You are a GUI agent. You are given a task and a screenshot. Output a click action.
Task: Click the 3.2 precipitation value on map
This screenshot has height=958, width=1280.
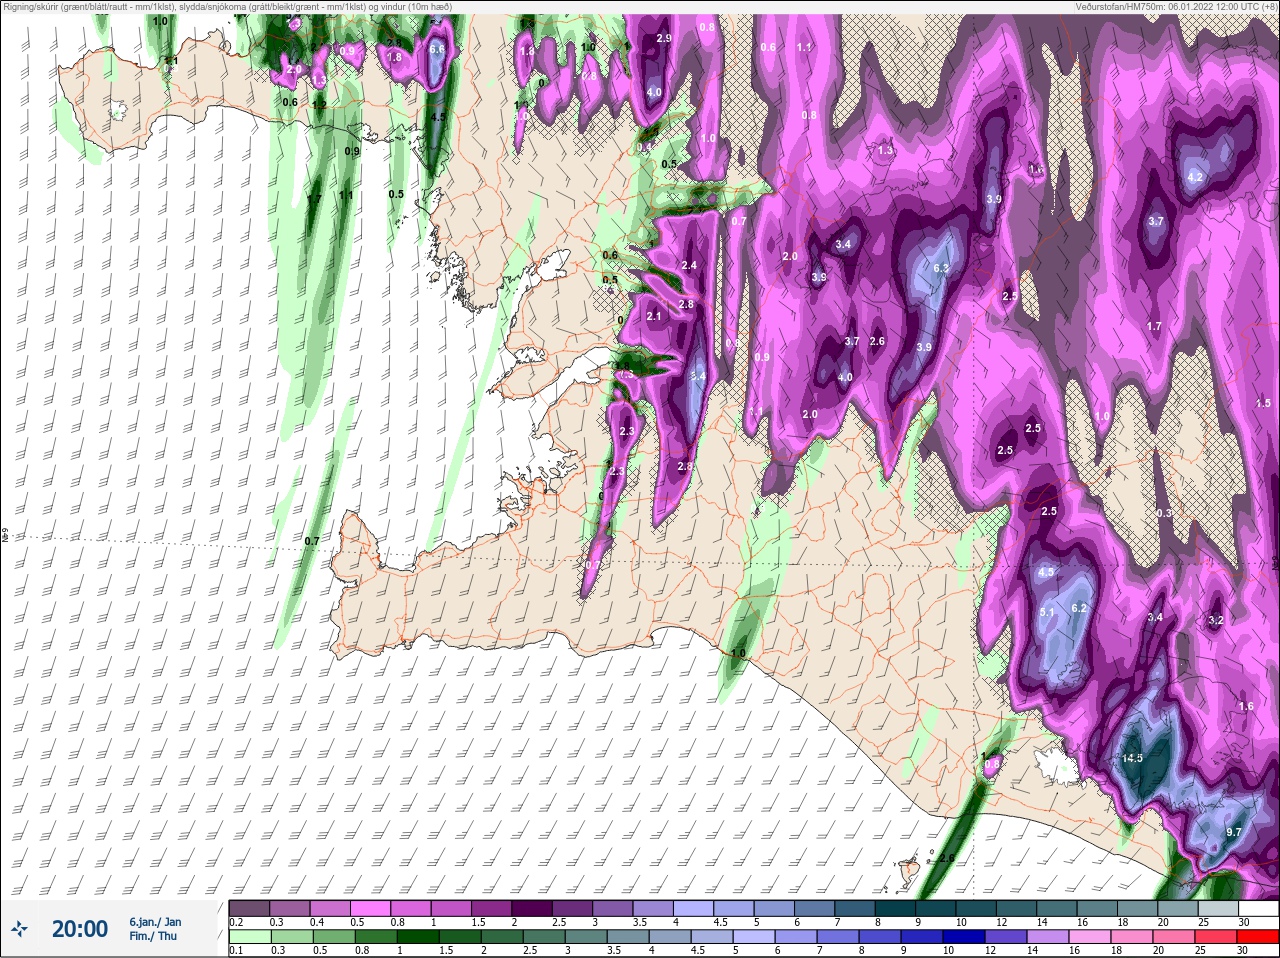[x=1215, y=620]
